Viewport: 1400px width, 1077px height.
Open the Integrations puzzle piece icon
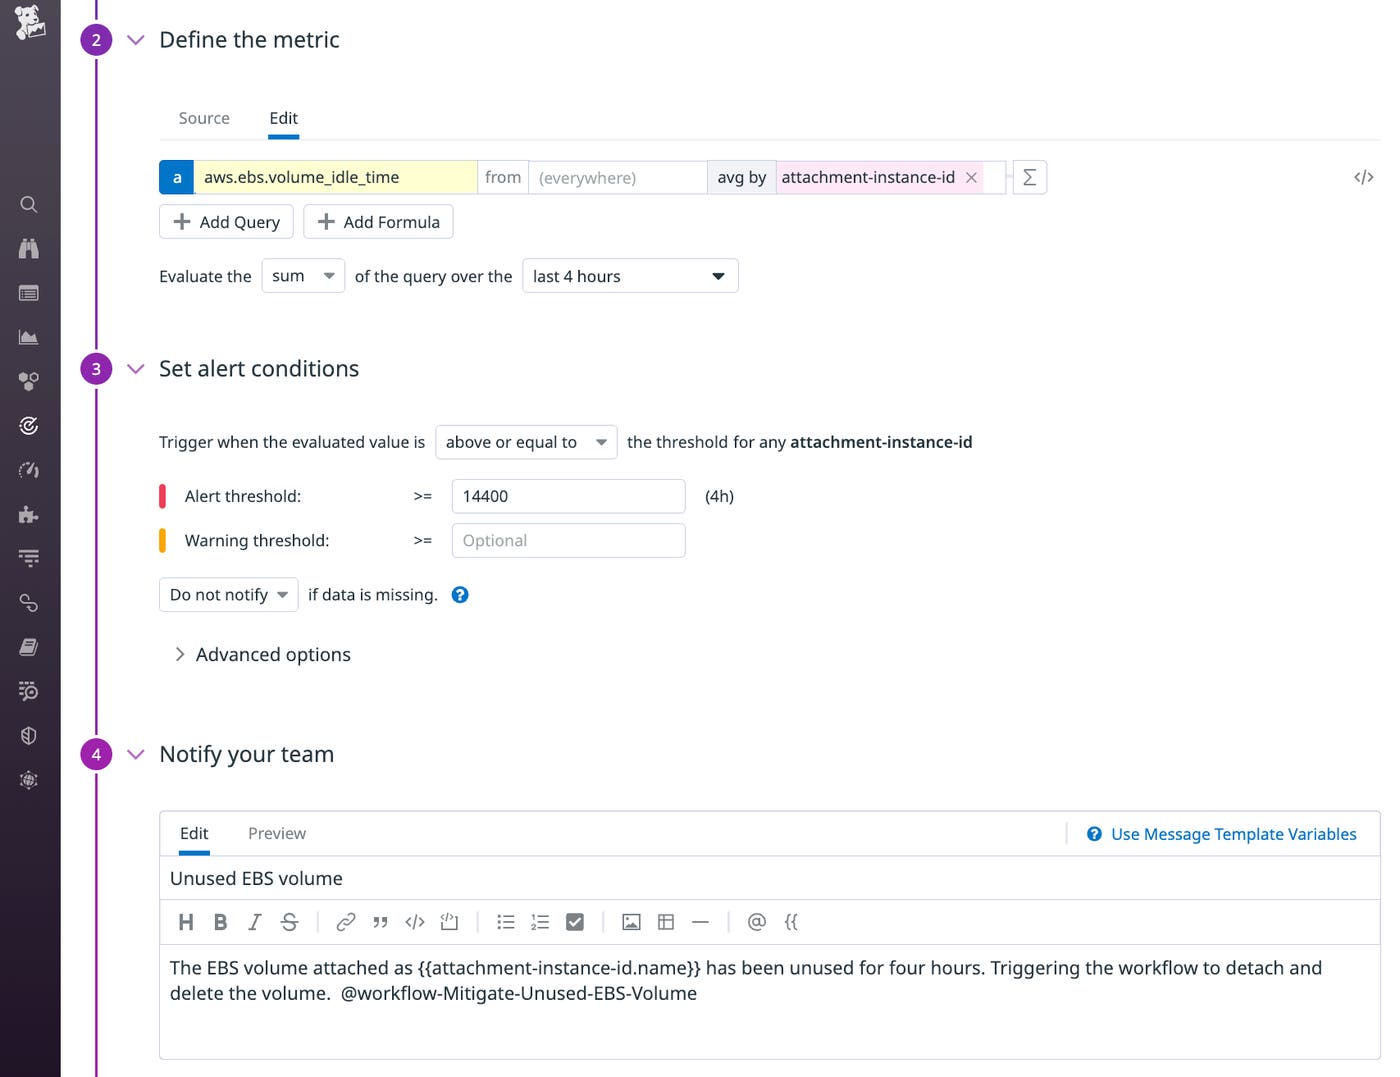click(28, 513)
